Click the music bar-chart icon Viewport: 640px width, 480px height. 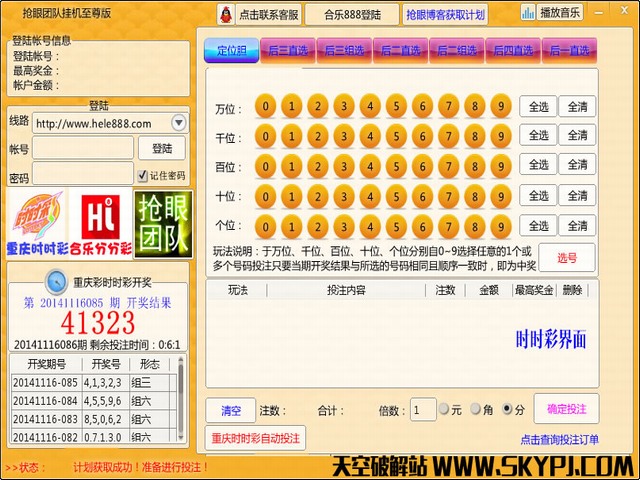point(528,13)
